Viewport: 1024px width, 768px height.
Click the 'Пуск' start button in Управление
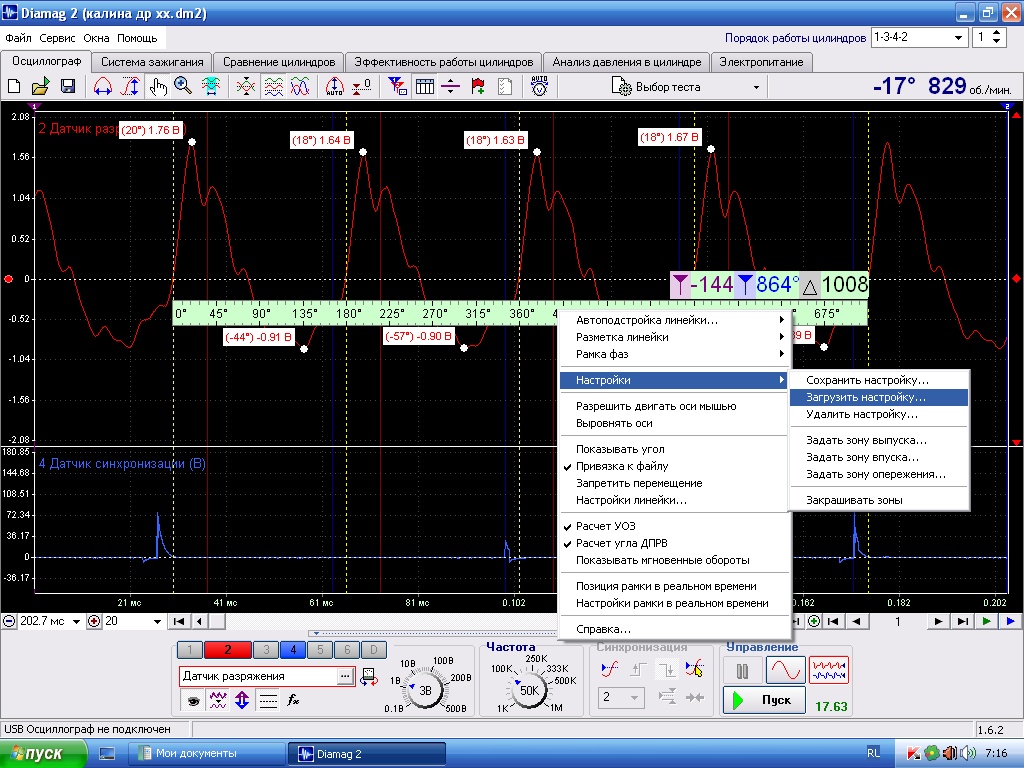coord(763,700)
